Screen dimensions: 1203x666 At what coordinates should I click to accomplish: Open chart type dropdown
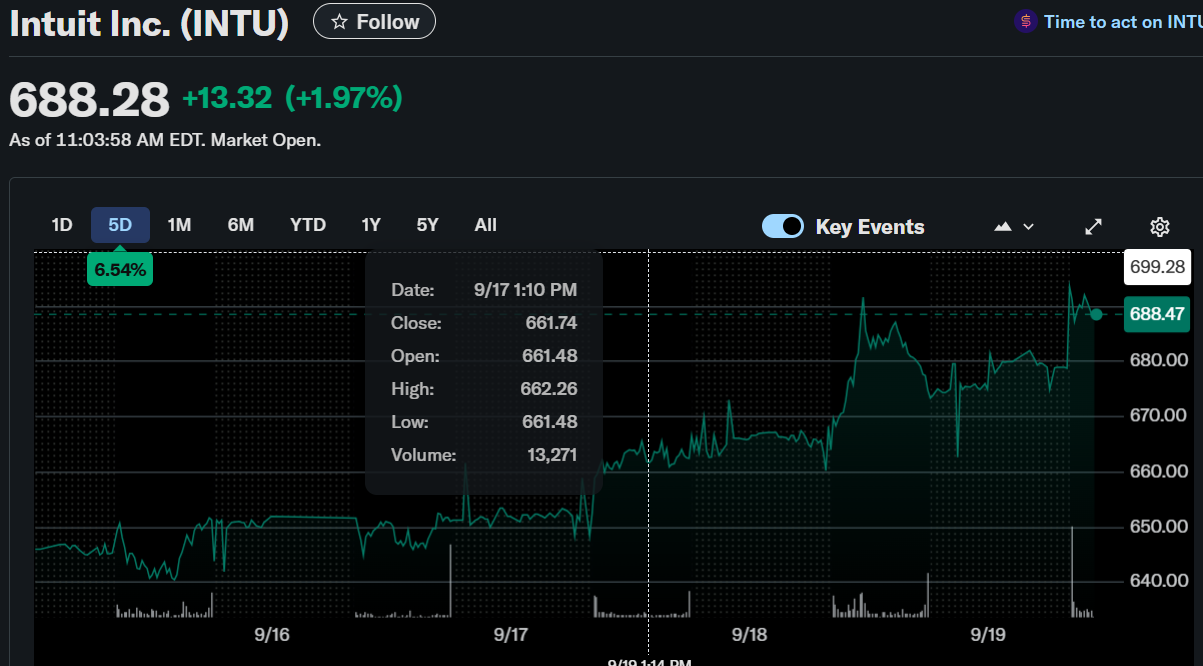1014,227
